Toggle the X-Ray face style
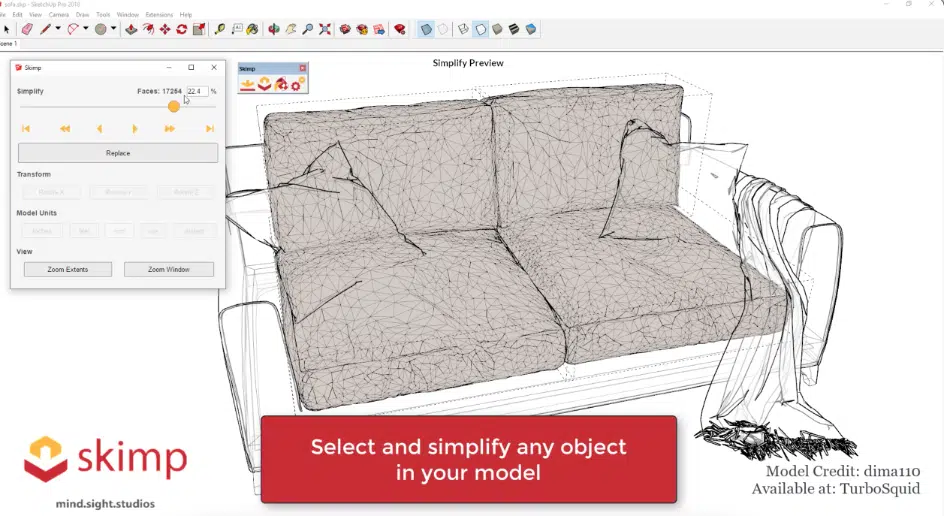The image size is (945, 516). click(x=426, y=29)
